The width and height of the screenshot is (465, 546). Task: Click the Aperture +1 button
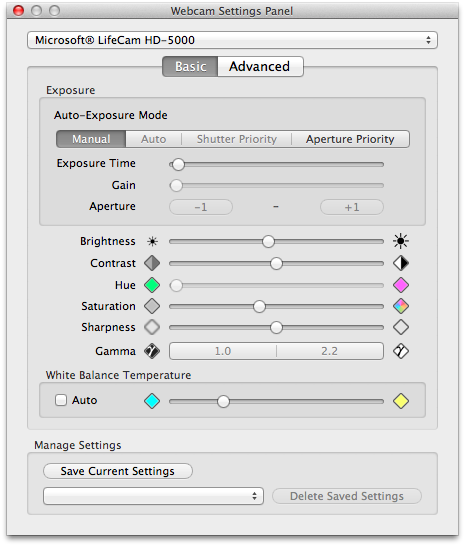[352, 207]
